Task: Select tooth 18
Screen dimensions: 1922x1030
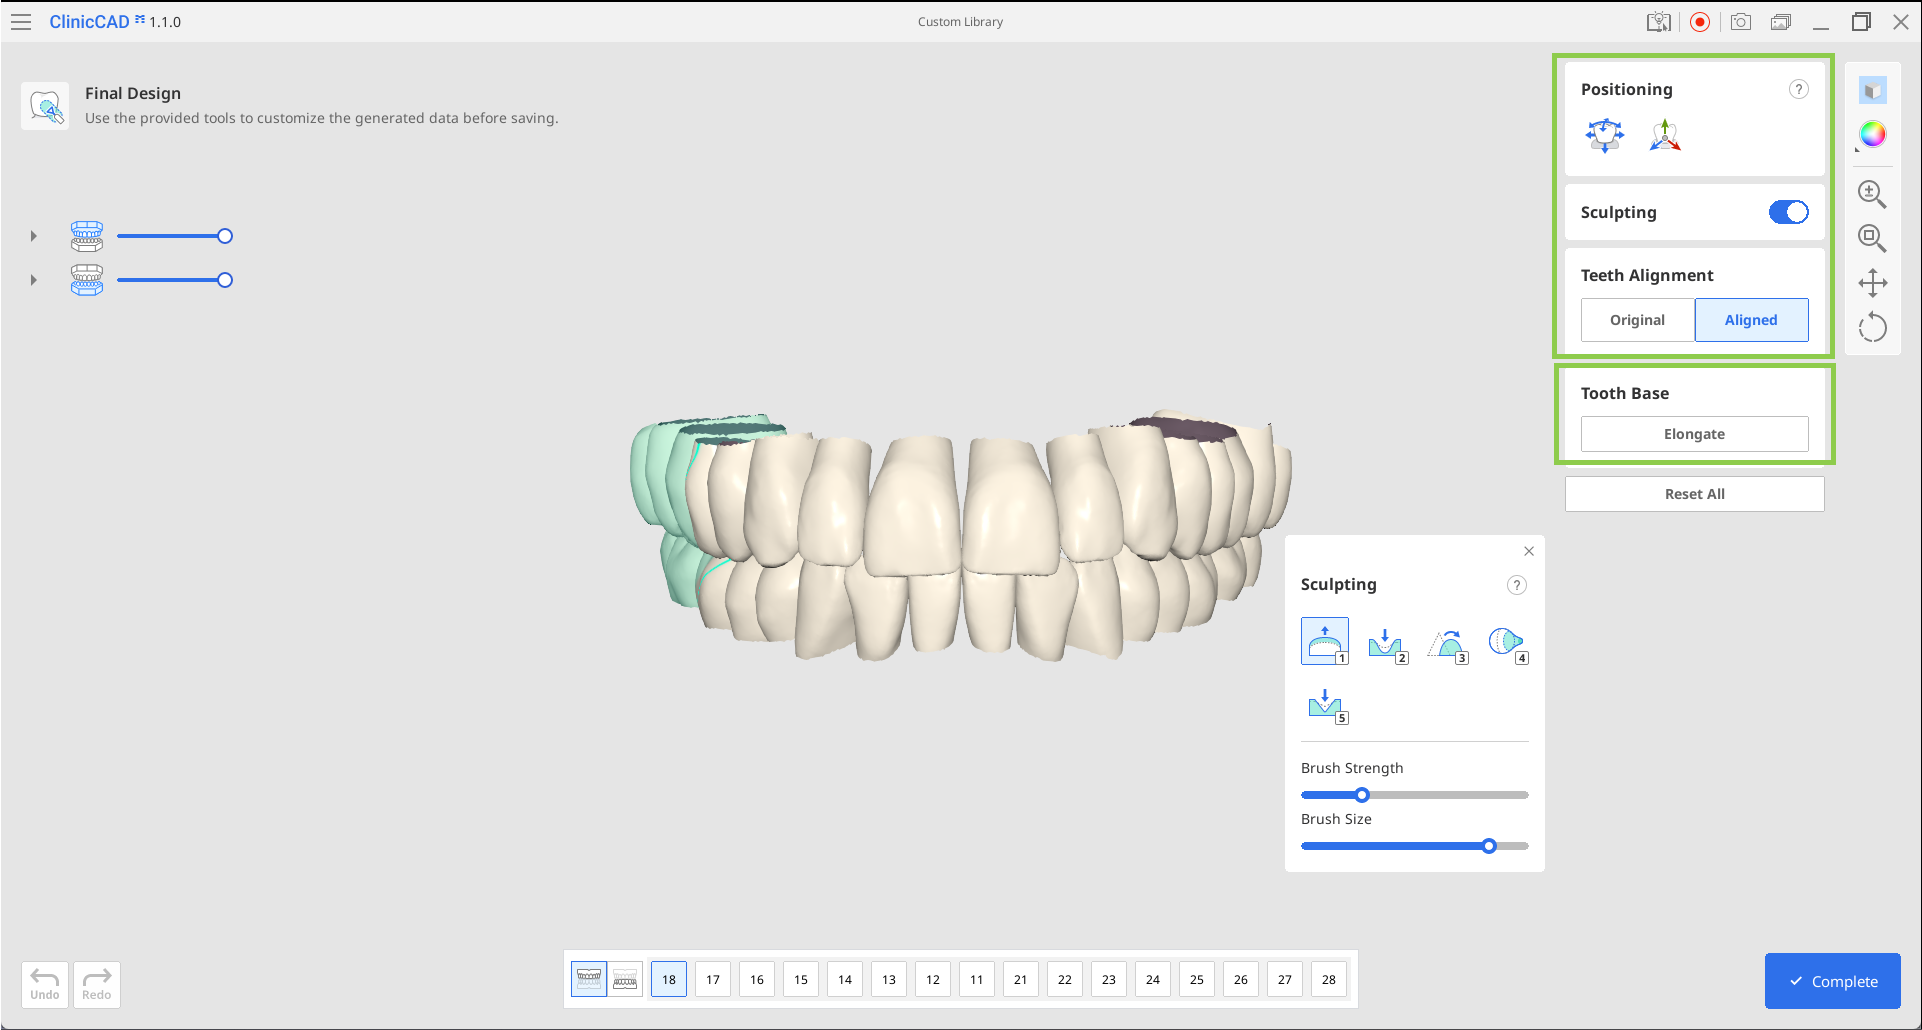Action: pos(669,979)
